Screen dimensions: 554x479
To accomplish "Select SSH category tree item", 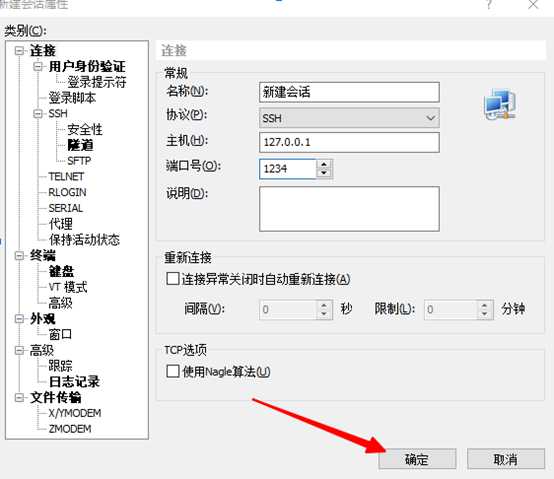I will coord(58,114).
